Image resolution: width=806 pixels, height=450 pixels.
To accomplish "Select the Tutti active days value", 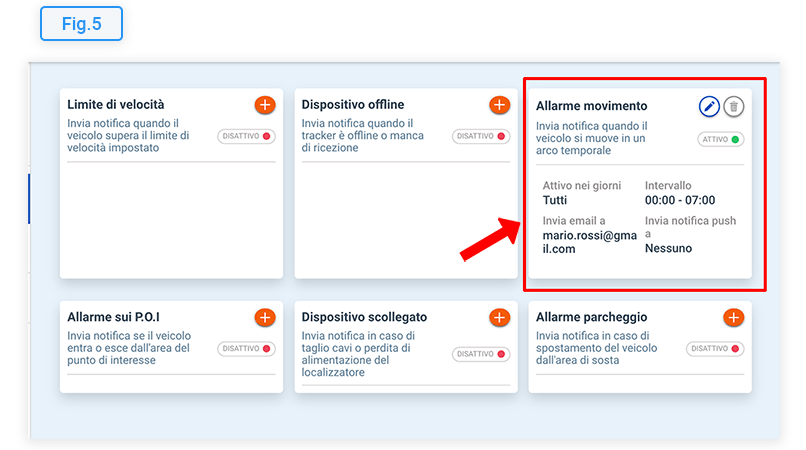I will [x=555, y=200].
